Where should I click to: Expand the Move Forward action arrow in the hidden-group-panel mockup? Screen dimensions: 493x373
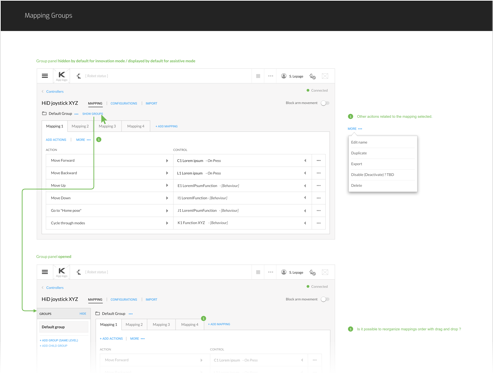pos(167,161)
